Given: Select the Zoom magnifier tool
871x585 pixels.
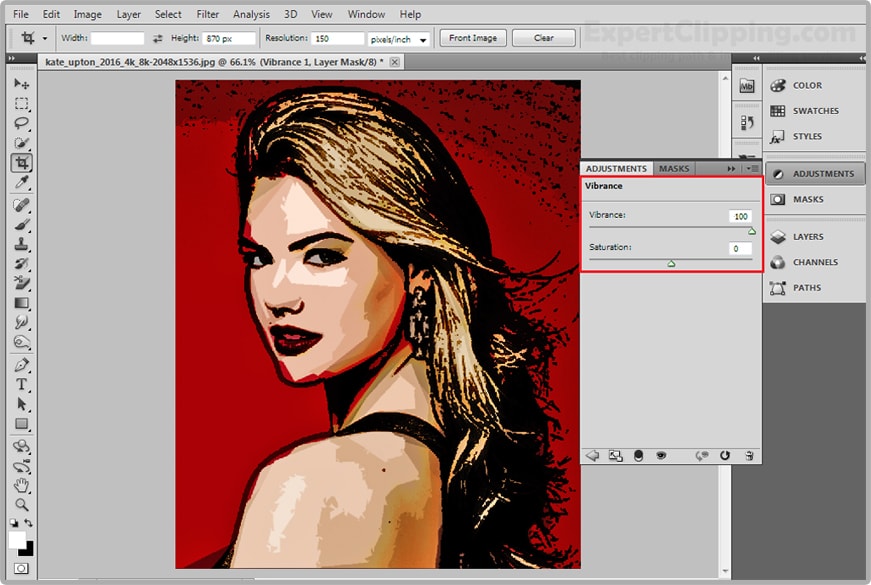Looking at the screenshot, I should [21, 505].
